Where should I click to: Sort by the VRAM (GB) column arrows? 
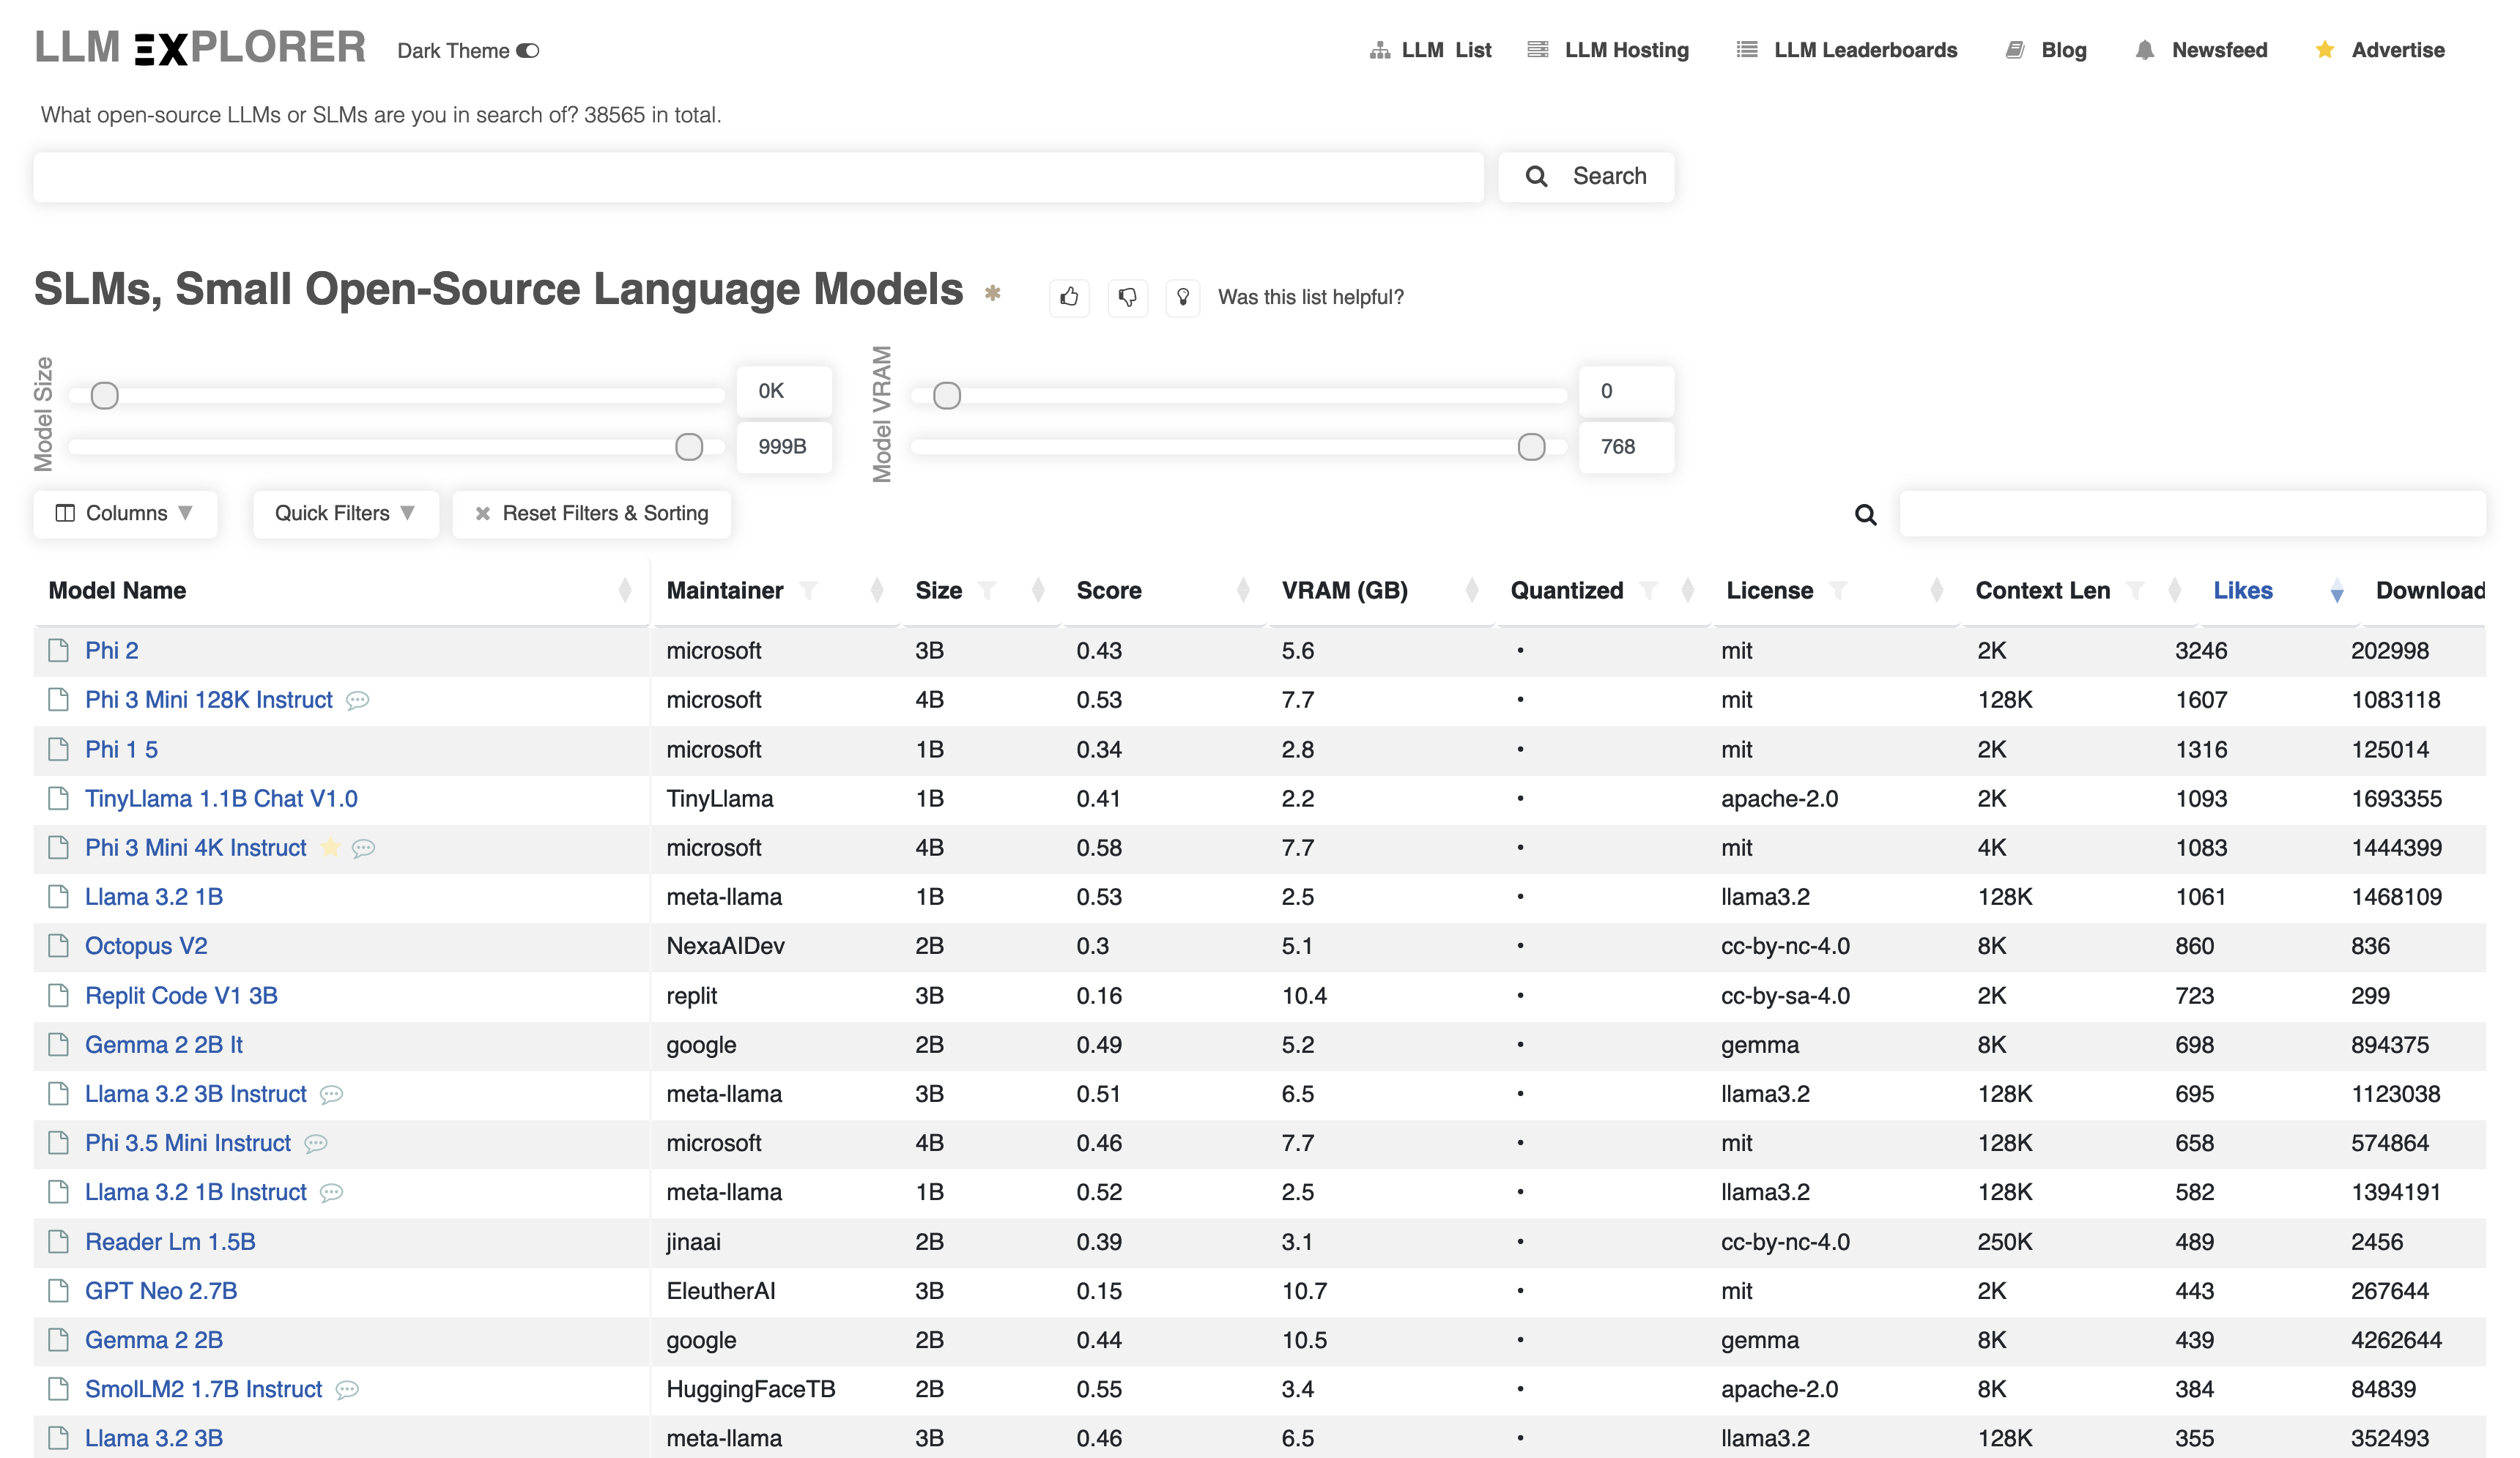(x=1471, y=591)
